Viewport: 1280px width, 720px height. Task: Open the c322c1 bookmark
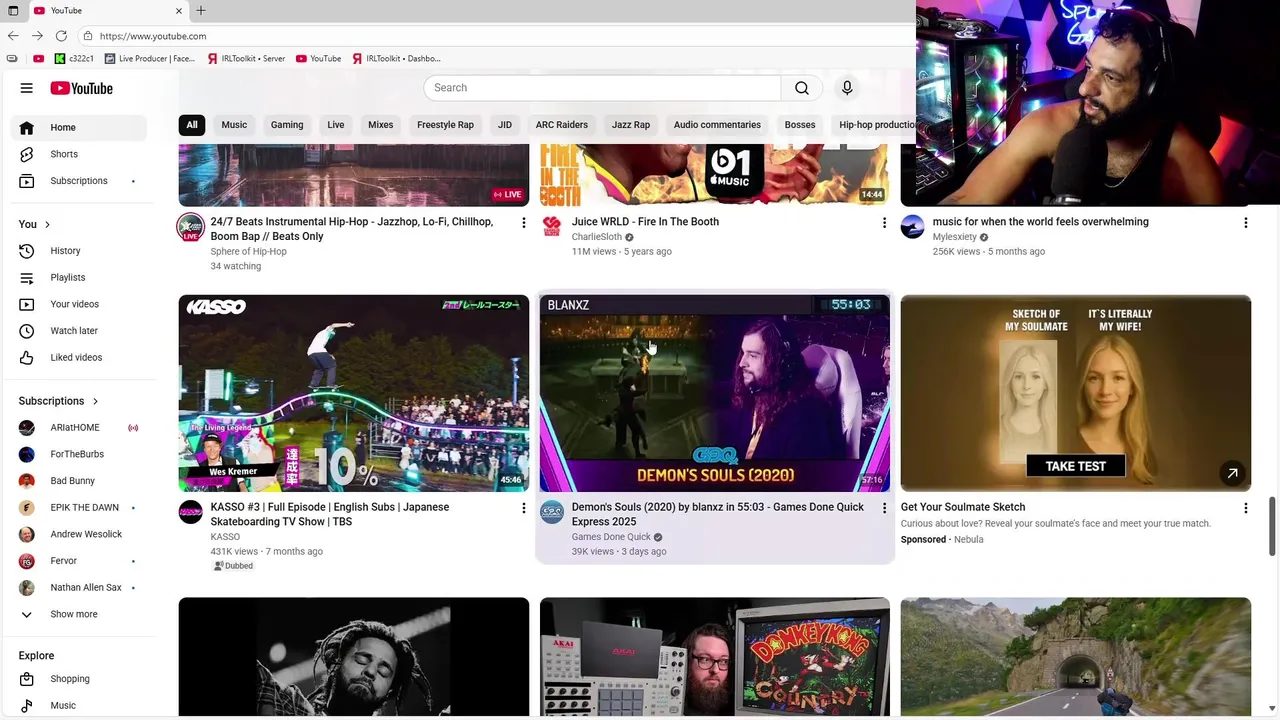click(x=75, y=59)
